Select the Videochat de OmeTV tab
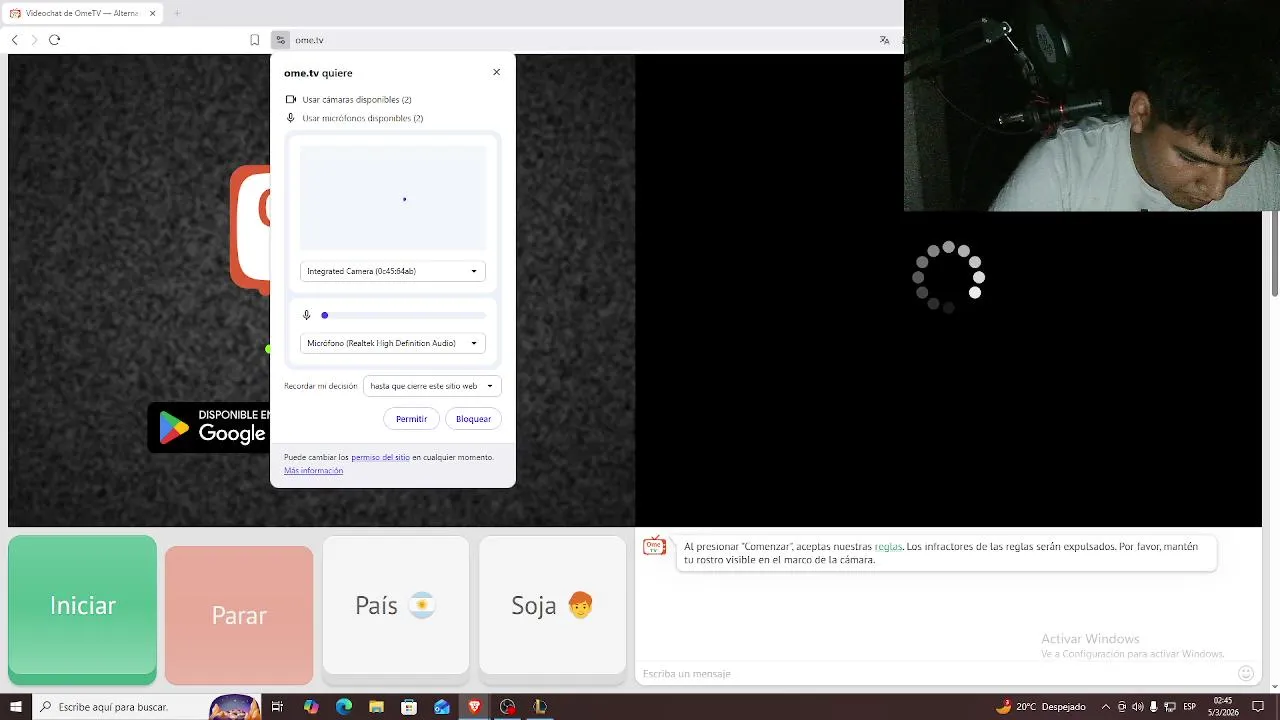Image resolution: width=1280 pixels, height=720 pixels. pyautogui.click(x=83, y=13)
